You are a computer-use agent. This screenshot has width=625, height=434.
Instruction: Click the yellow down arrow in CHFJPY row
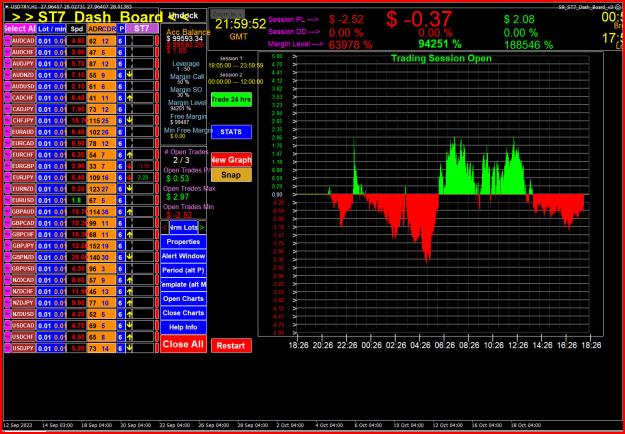(130, 120)
